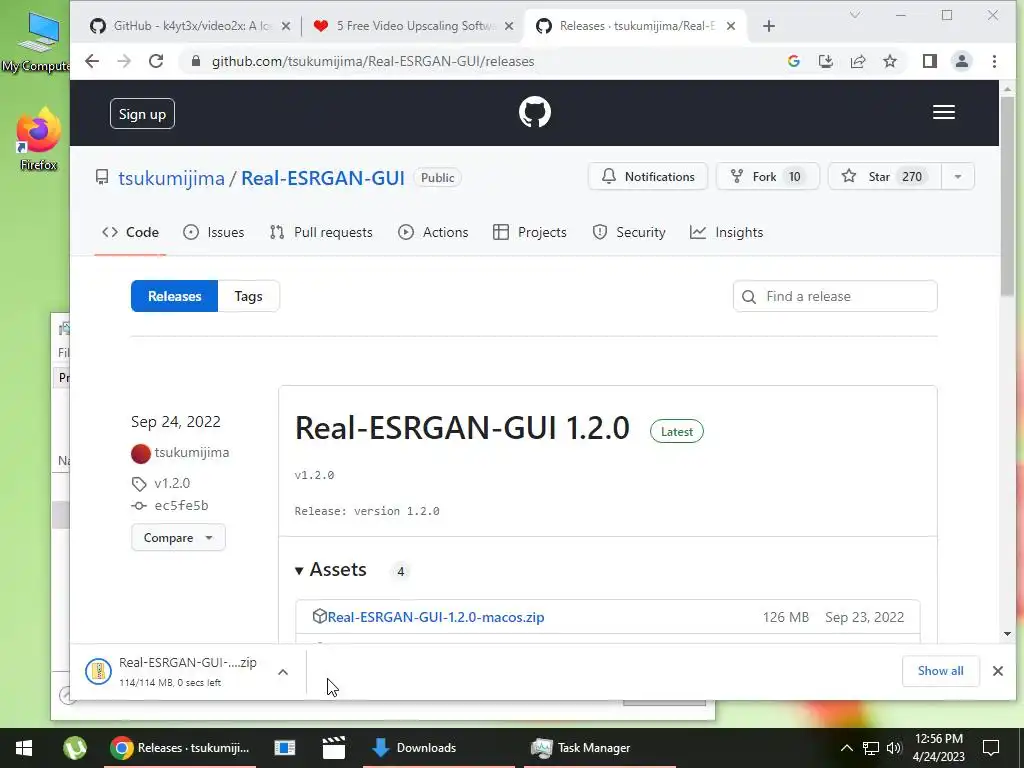
Task: Open the Chrome profile avatar
Action: coord(962,61)
